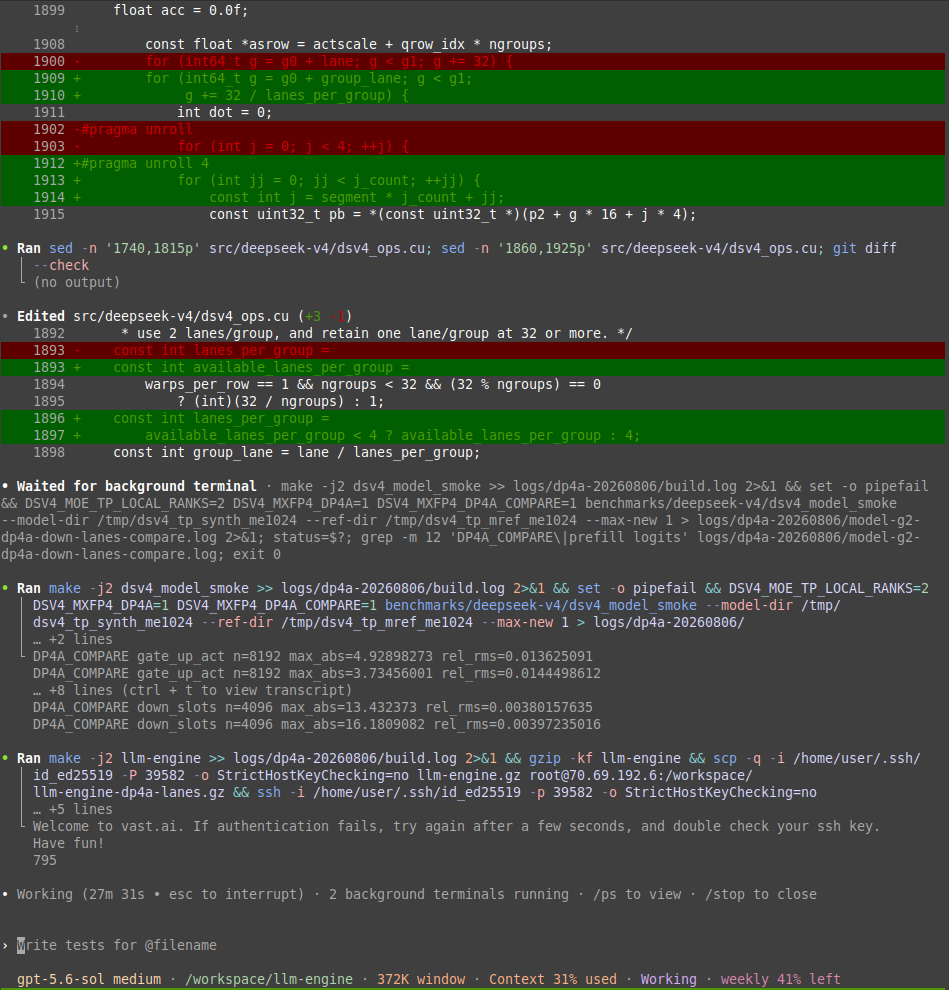
Task: Click the '795' output line
Action: (x=45, y=860)
